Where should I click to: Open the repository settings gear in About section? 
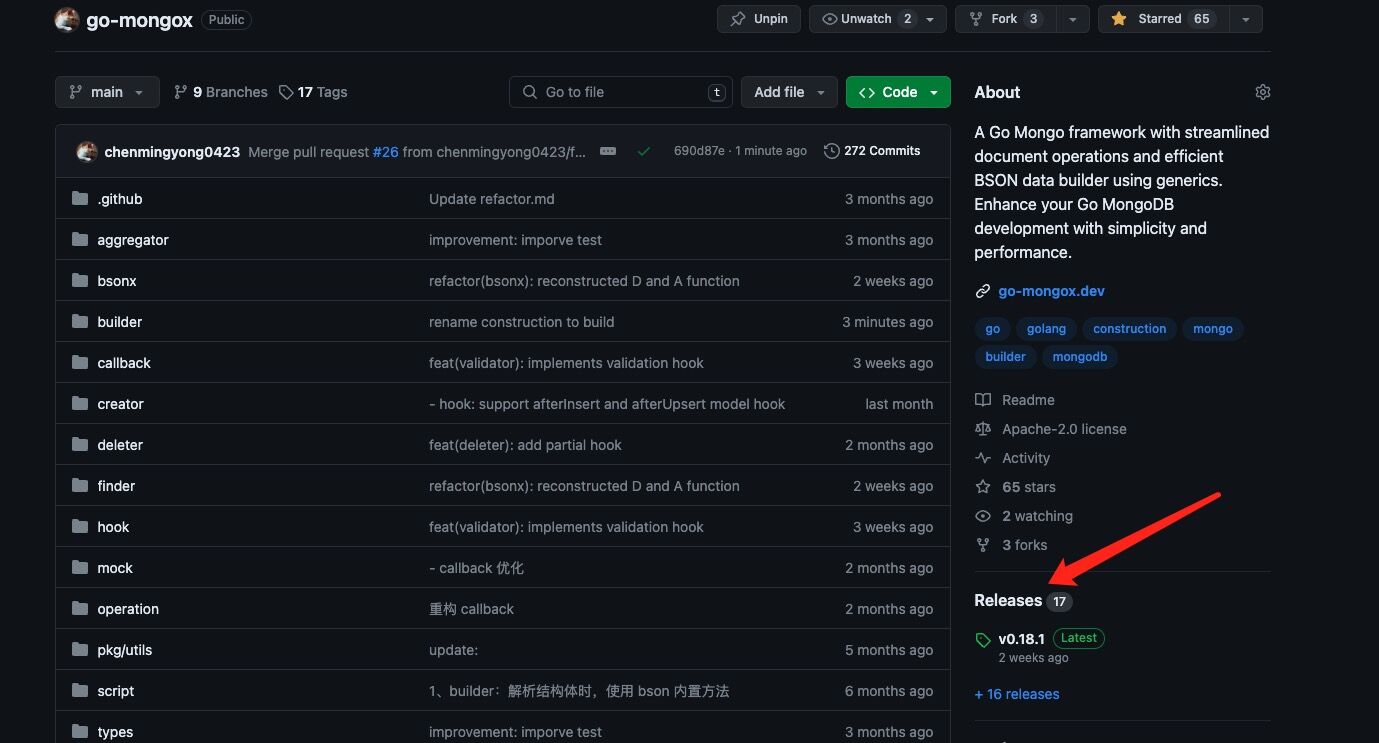click(x=1262, y=91)
